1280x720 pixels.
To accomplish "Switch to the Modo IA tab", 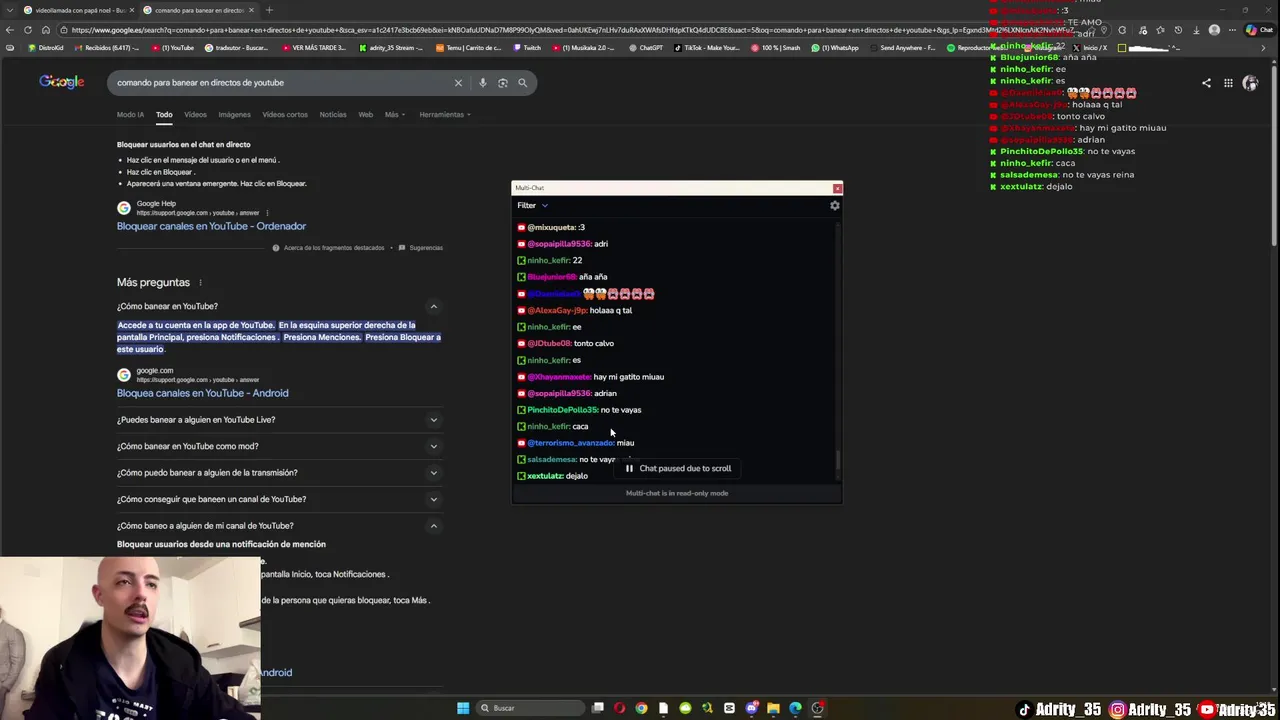I will click(130, 114).
